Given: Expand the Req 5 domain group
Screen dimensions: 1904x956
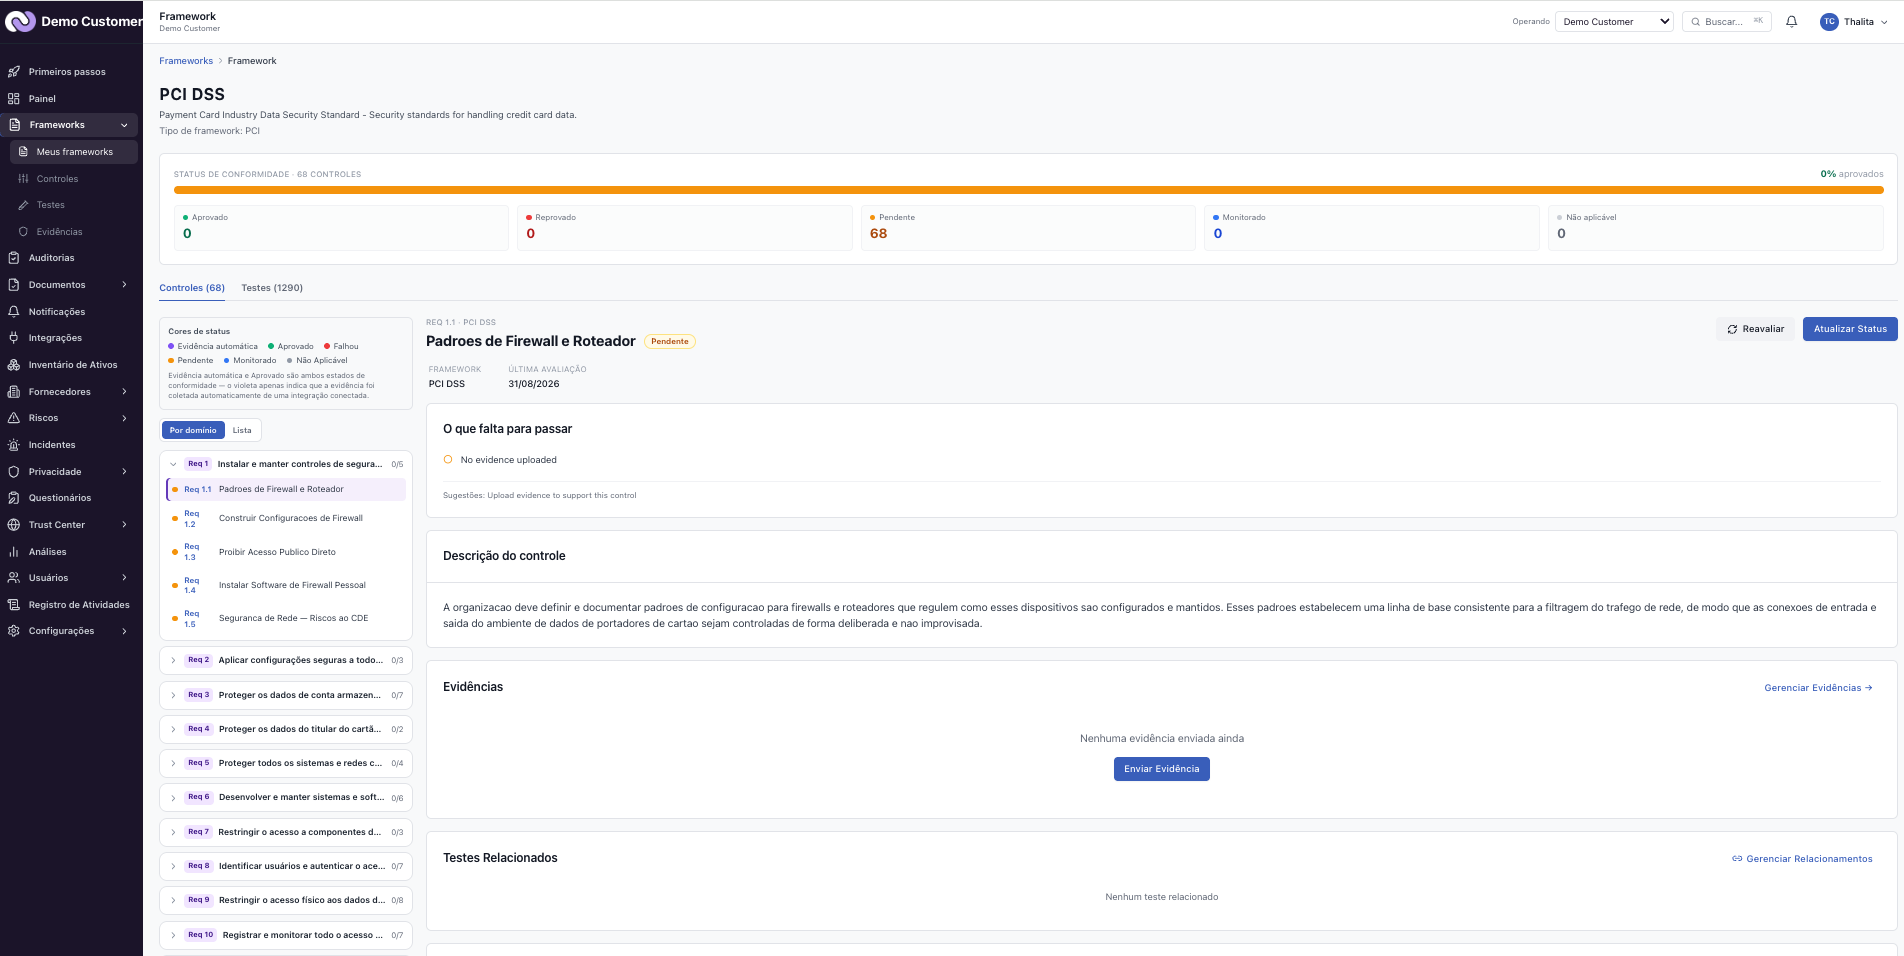Looking at the screenshot, I should point(173,763).
